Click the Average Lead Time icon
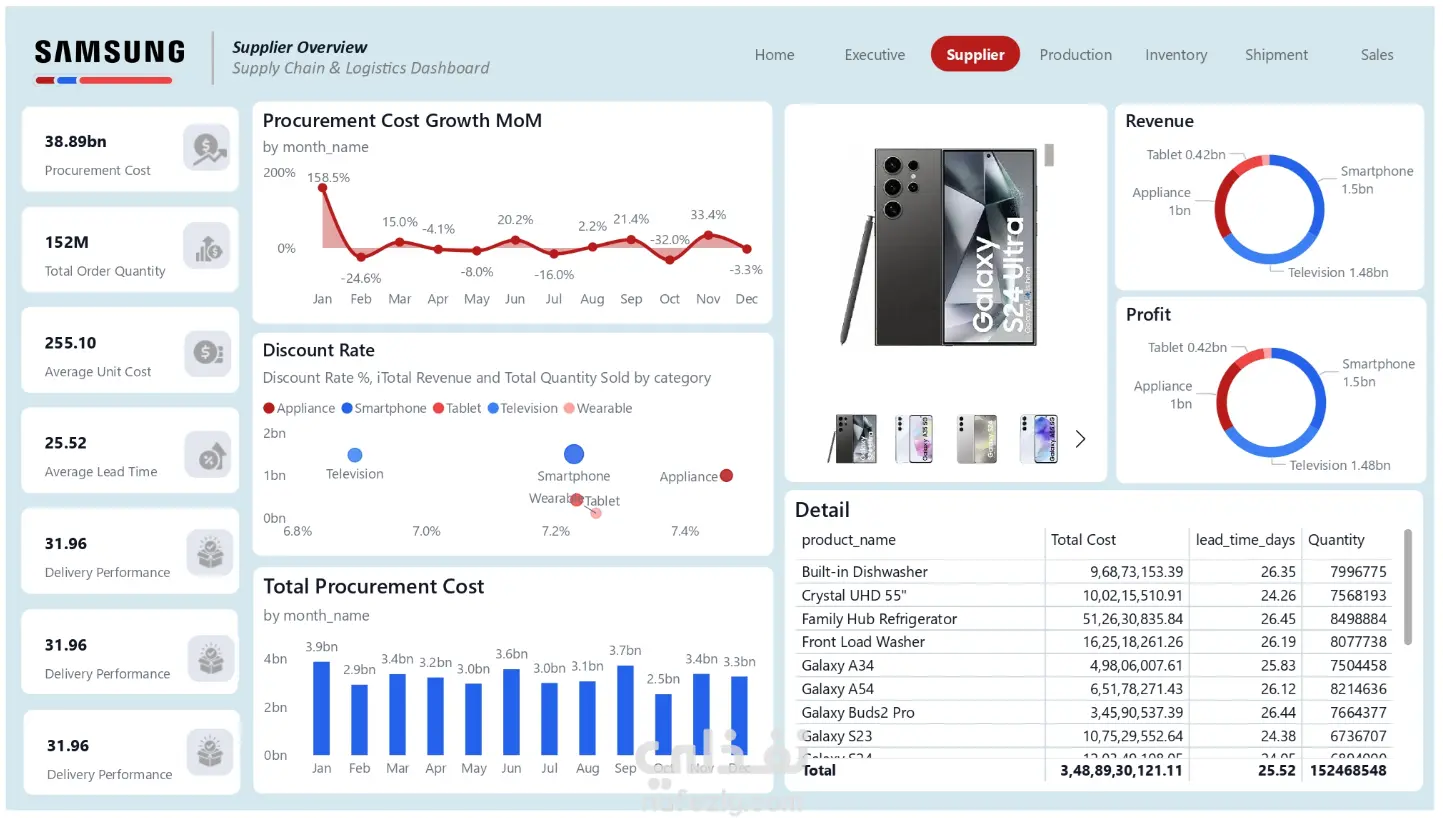 pos(208,454)
